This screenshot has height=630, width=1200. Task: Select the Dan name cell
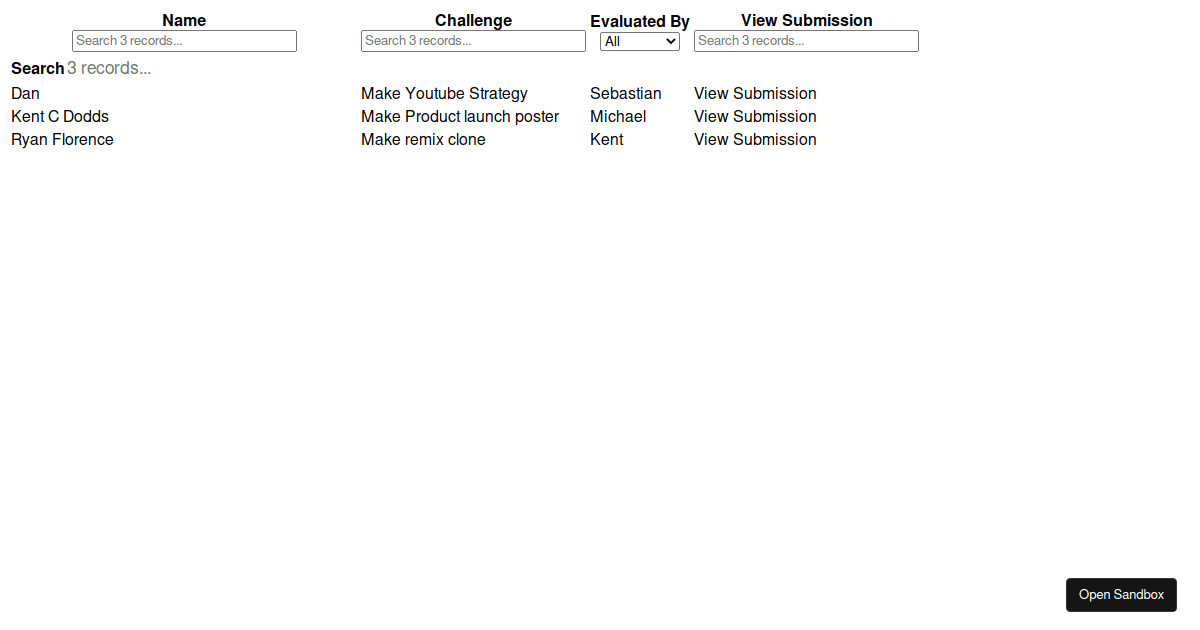click(x=26, y=94)
